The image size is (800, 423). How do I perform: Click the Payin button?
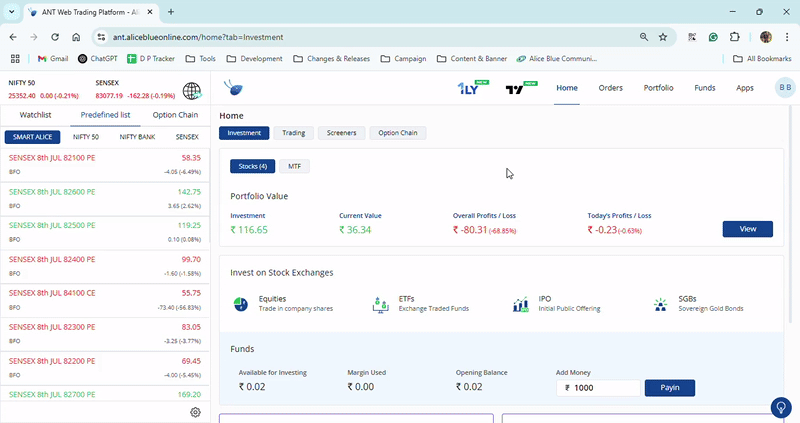click(x=669, y=388)
